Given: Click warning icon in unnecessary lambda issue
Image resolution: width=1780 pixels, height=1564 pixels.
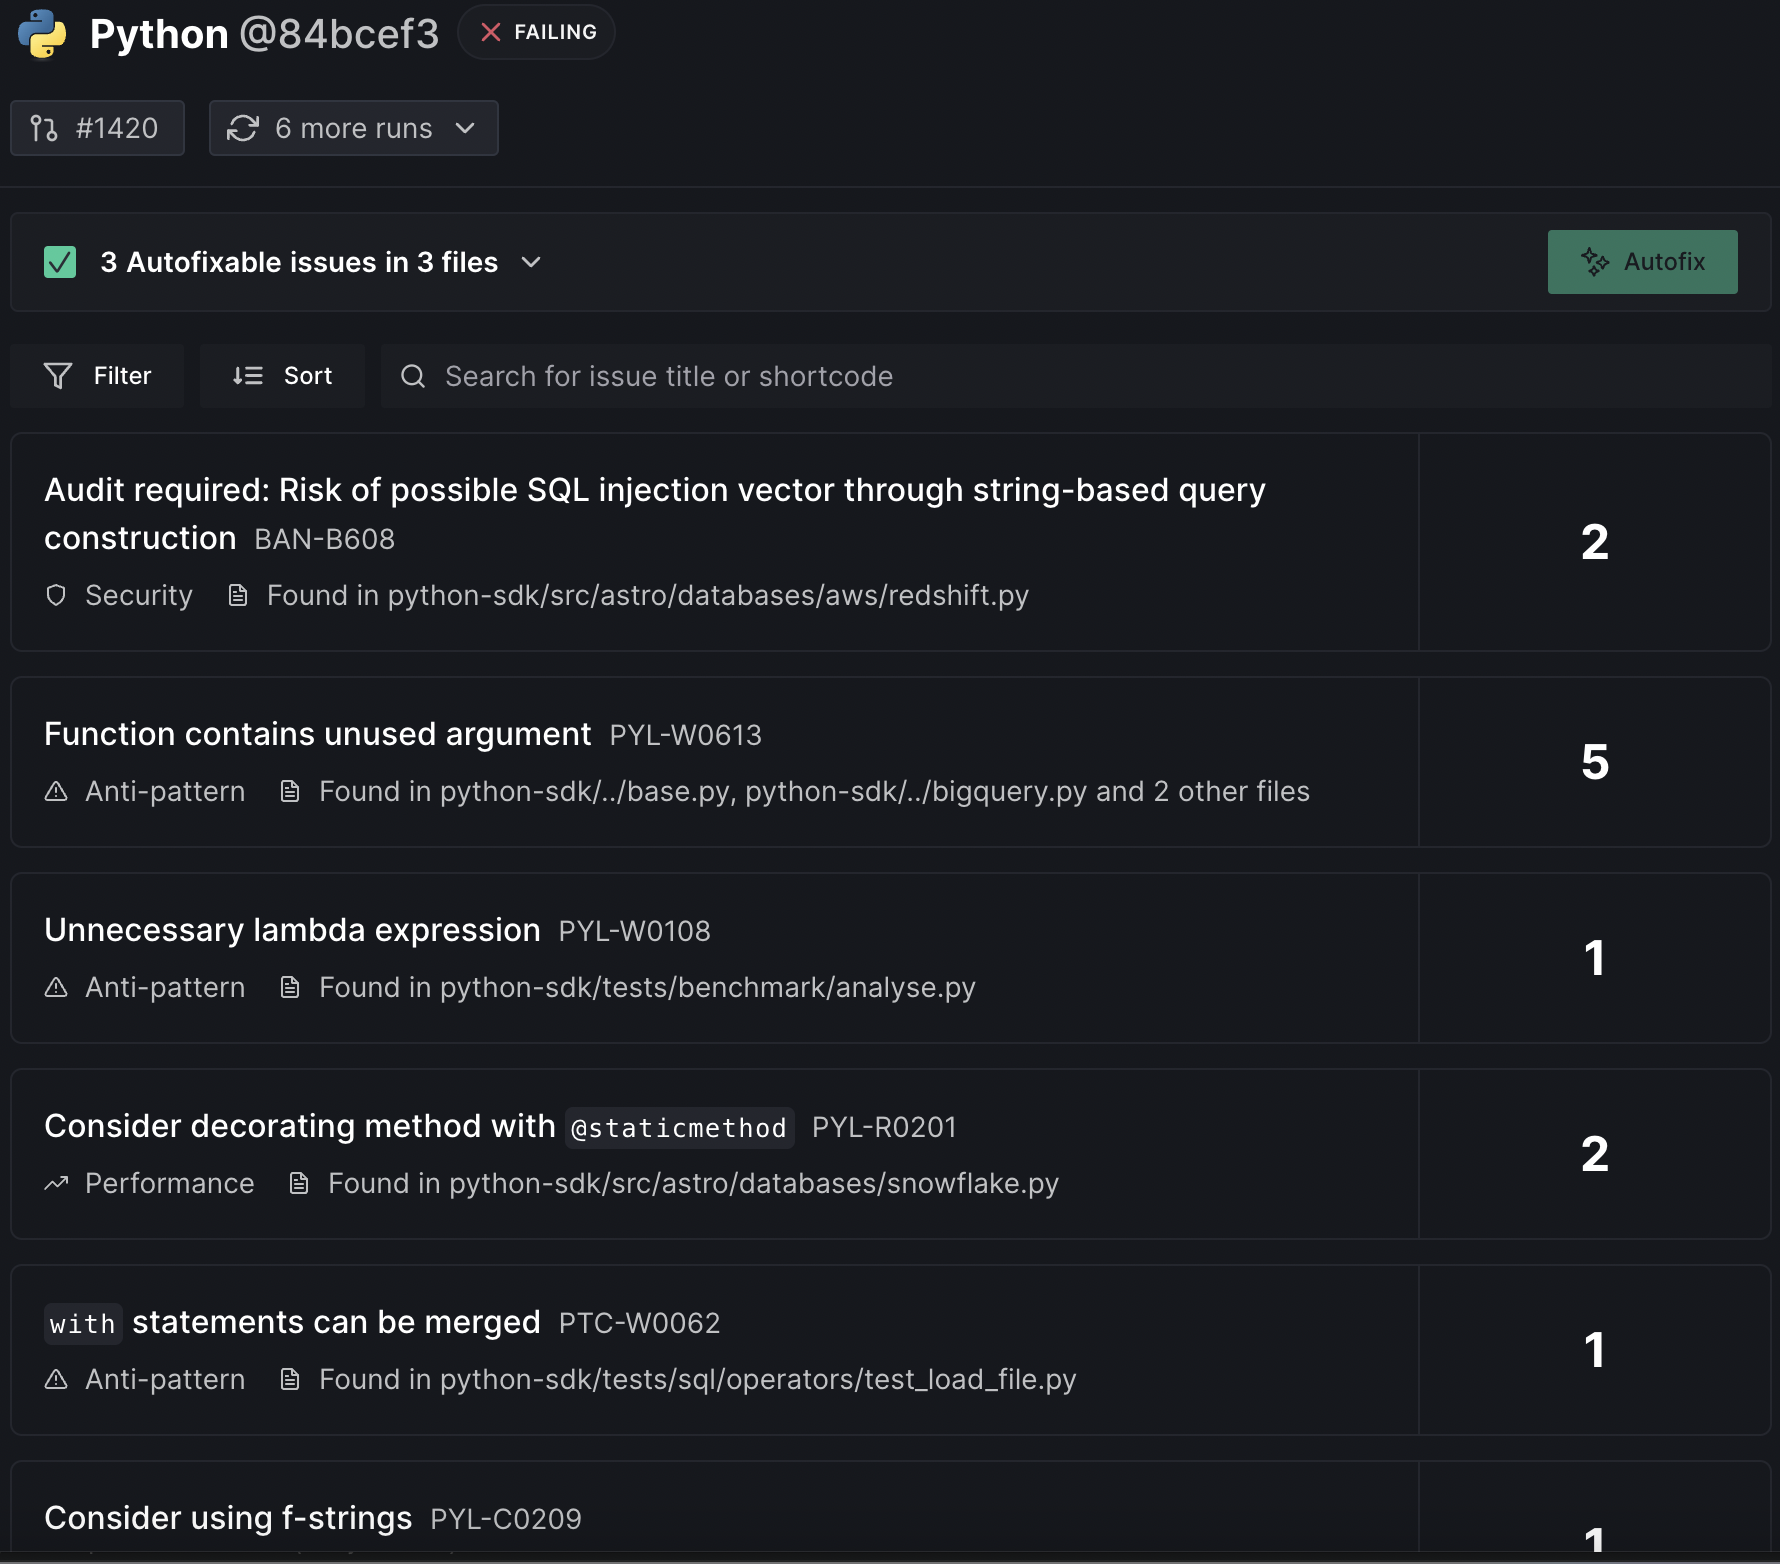Looking at the screenshot, I should (56, 987).
